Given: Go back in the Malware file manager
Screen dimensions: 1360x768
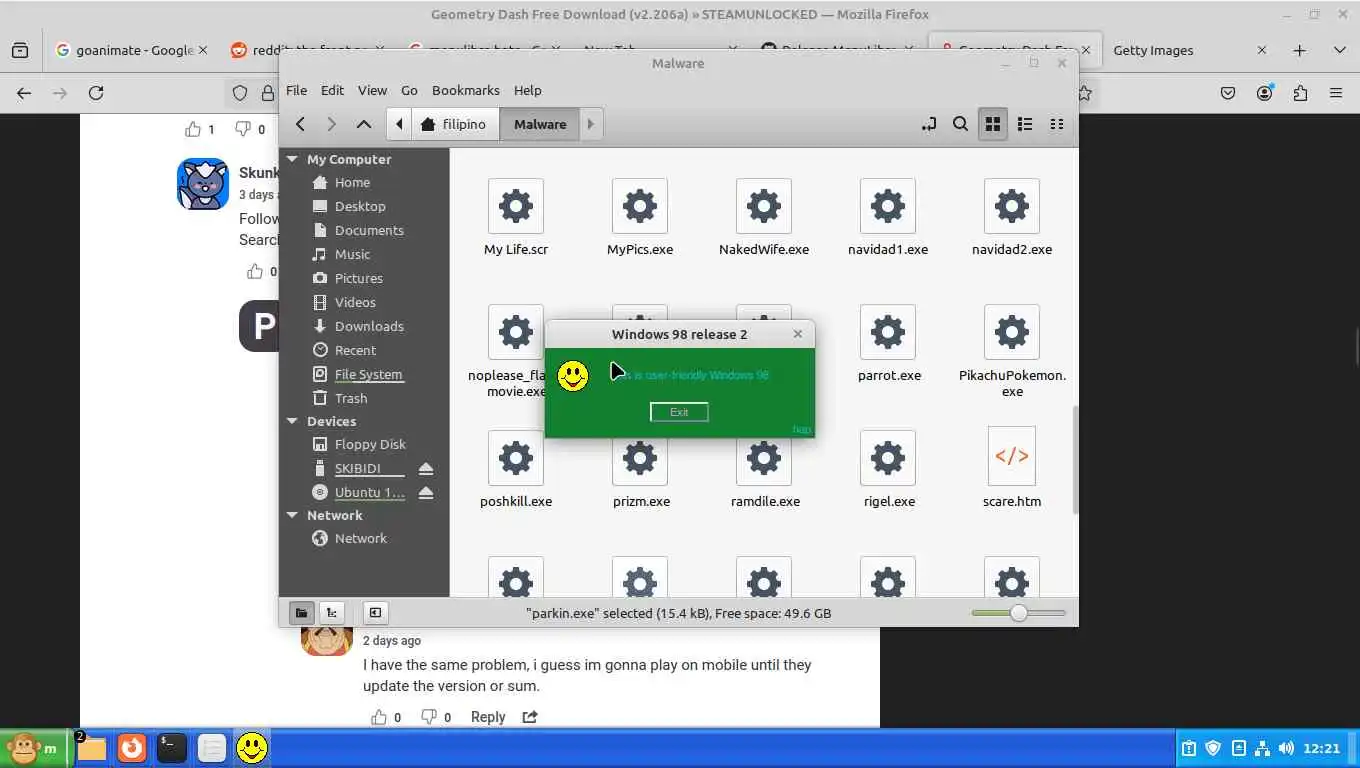Looking at the screenshot, I should 300,124.
